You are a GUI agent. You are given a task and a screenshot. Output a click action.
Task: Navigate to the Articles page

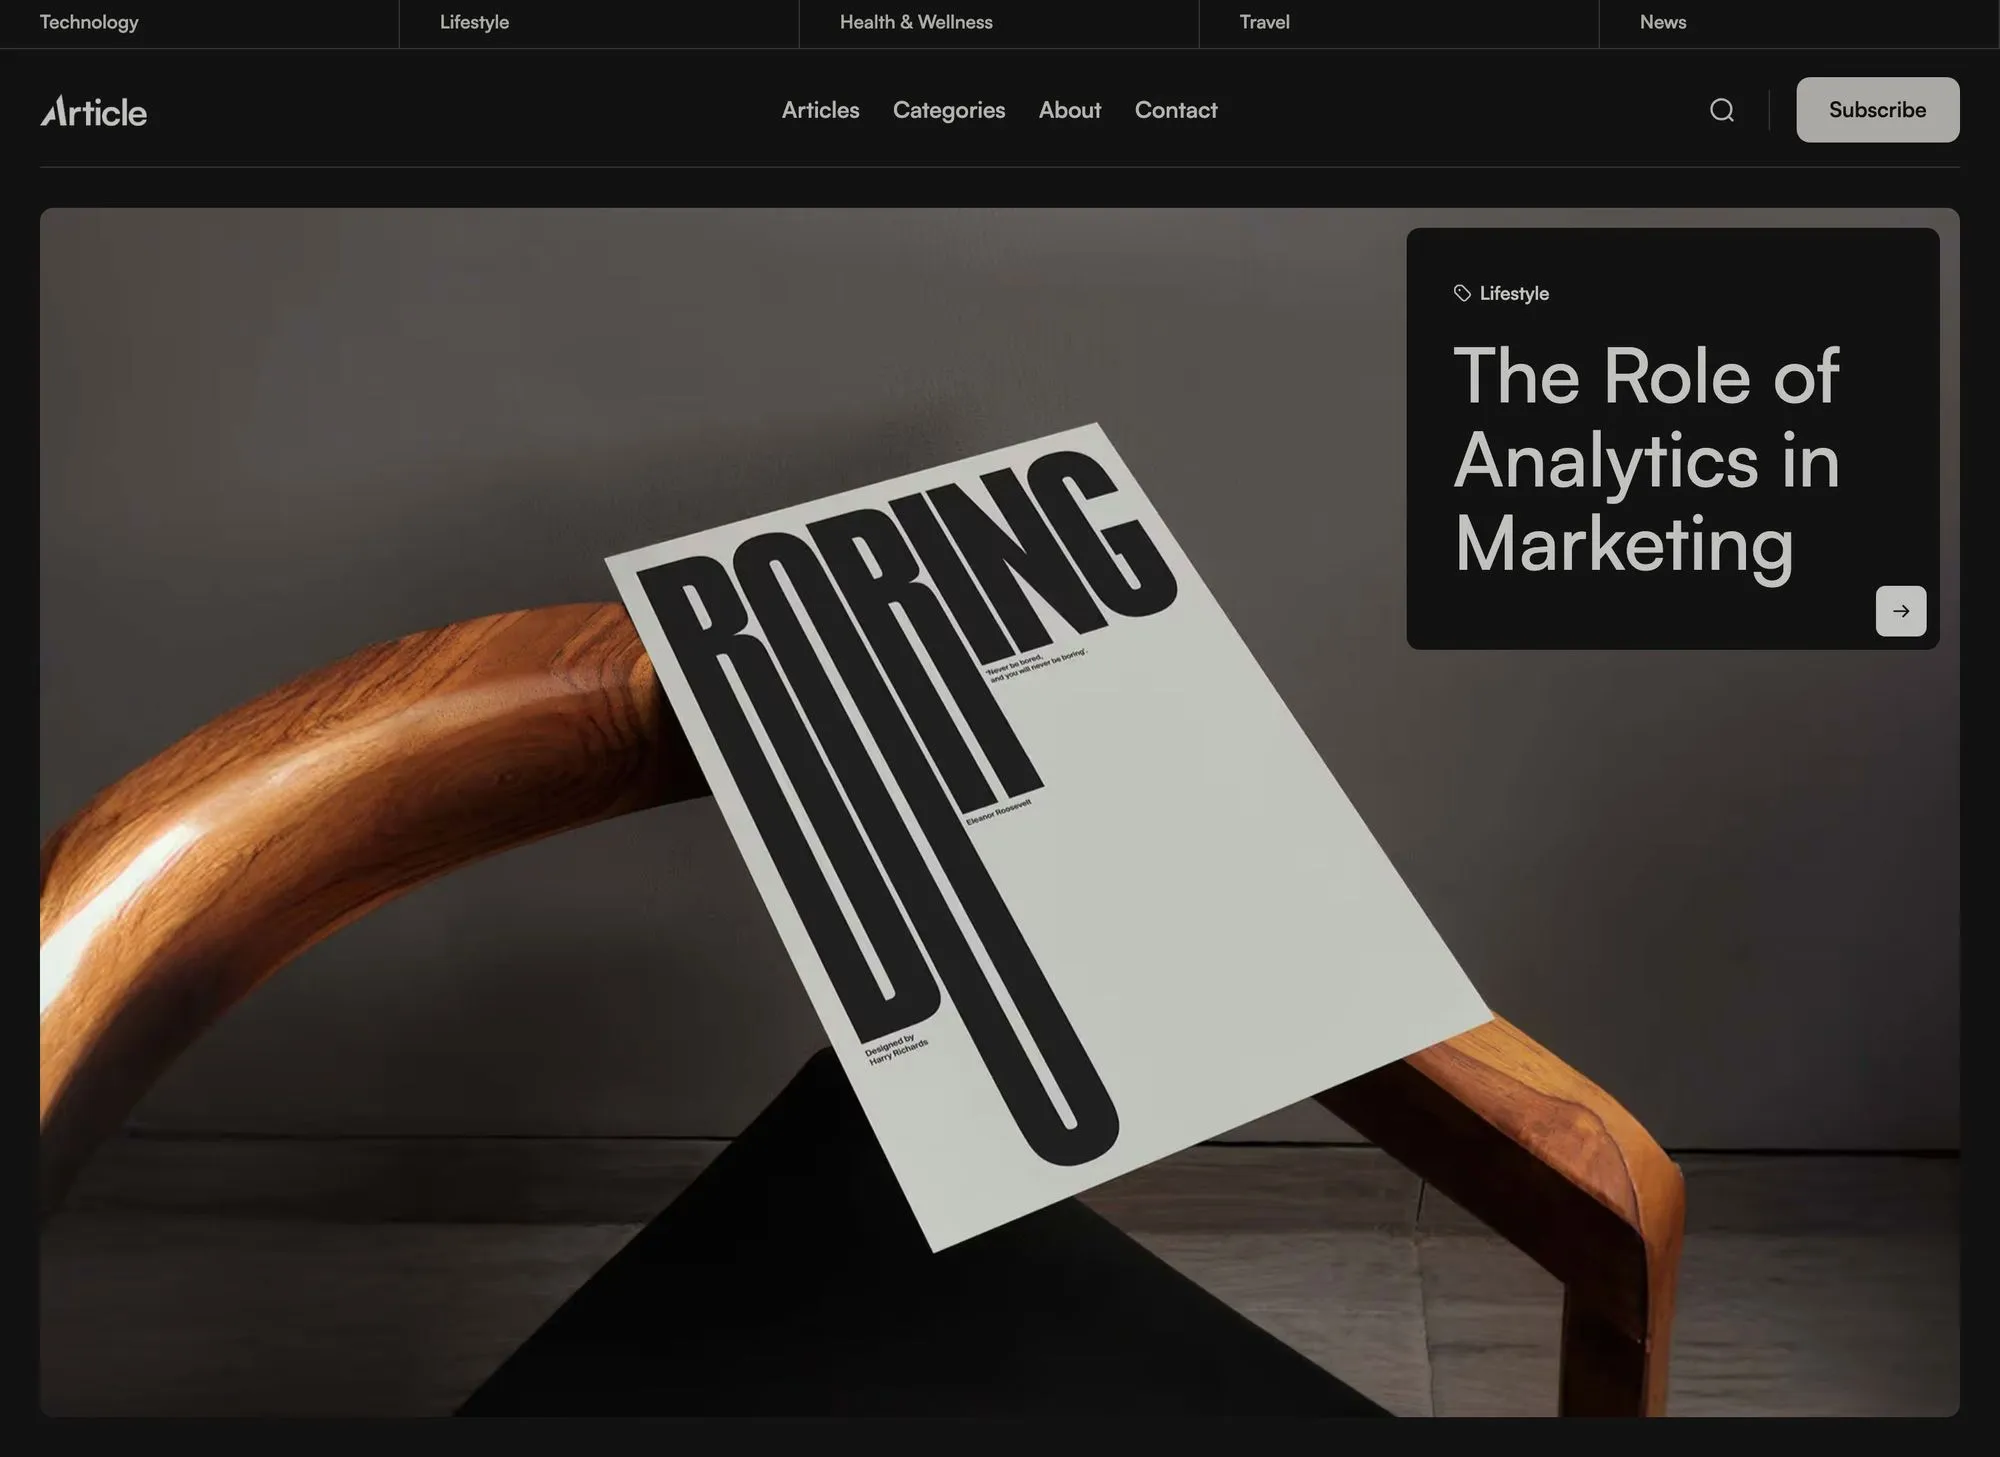(820, 110)
